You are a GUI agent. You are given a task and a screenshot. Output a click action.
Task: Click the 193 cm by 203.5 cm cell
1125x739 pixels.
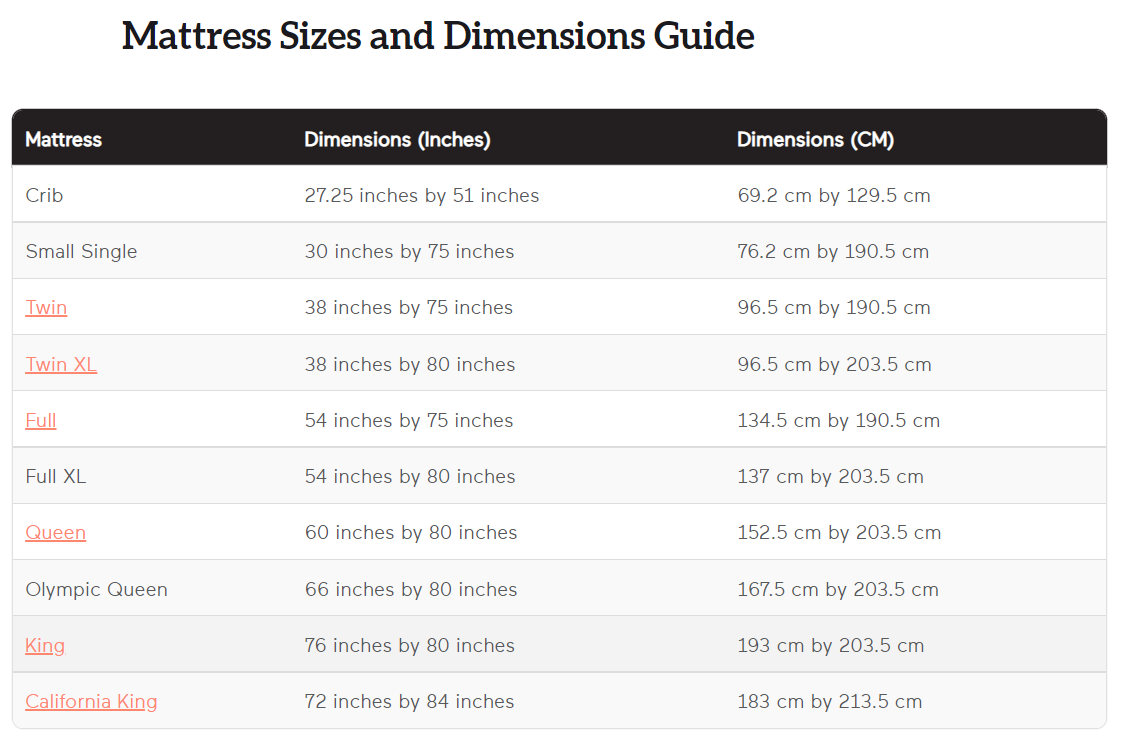click(831, 645)
